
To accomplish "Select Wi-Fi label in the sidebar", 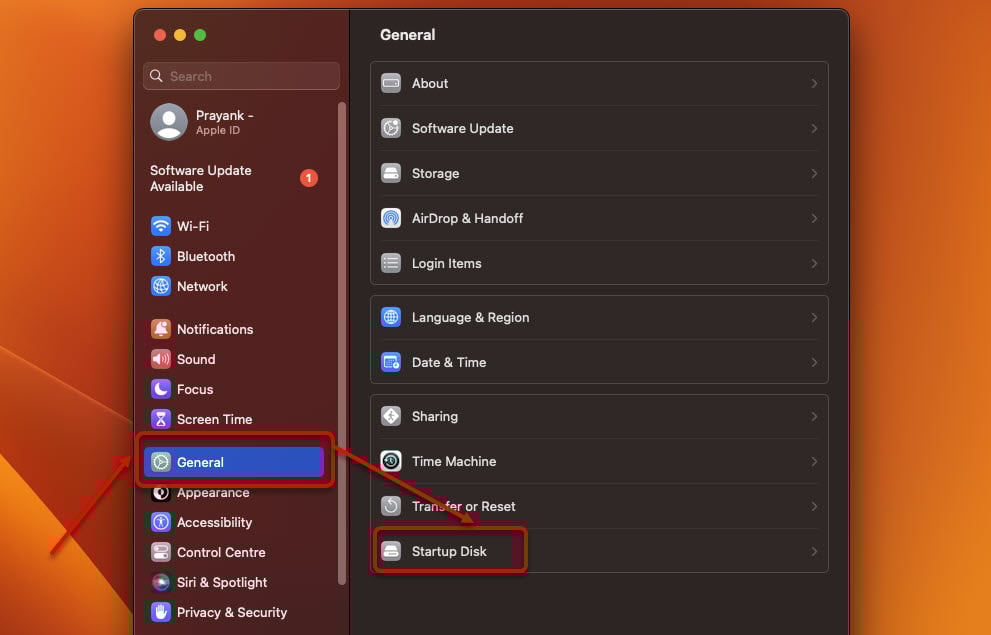I will (193, 226).
